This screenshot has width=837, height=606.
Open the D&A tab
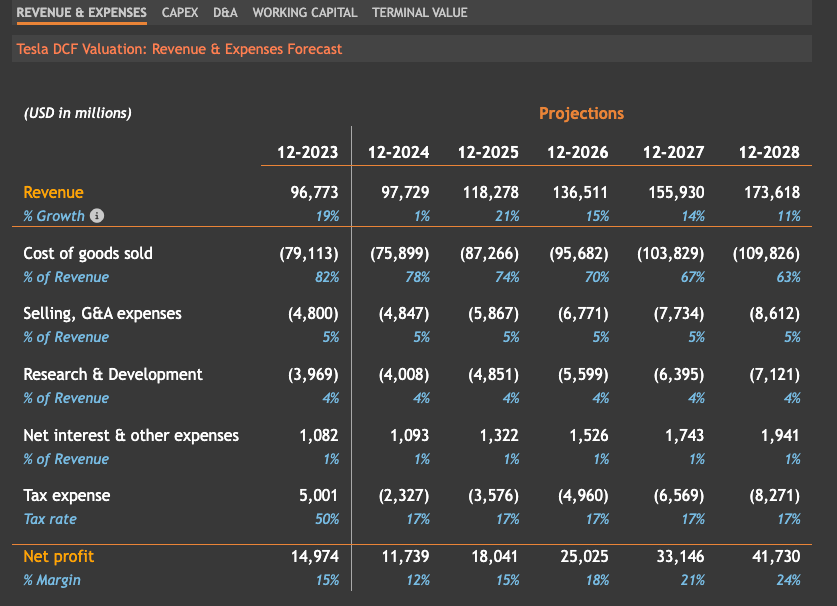pyautogui.click(x=225, y=13)
